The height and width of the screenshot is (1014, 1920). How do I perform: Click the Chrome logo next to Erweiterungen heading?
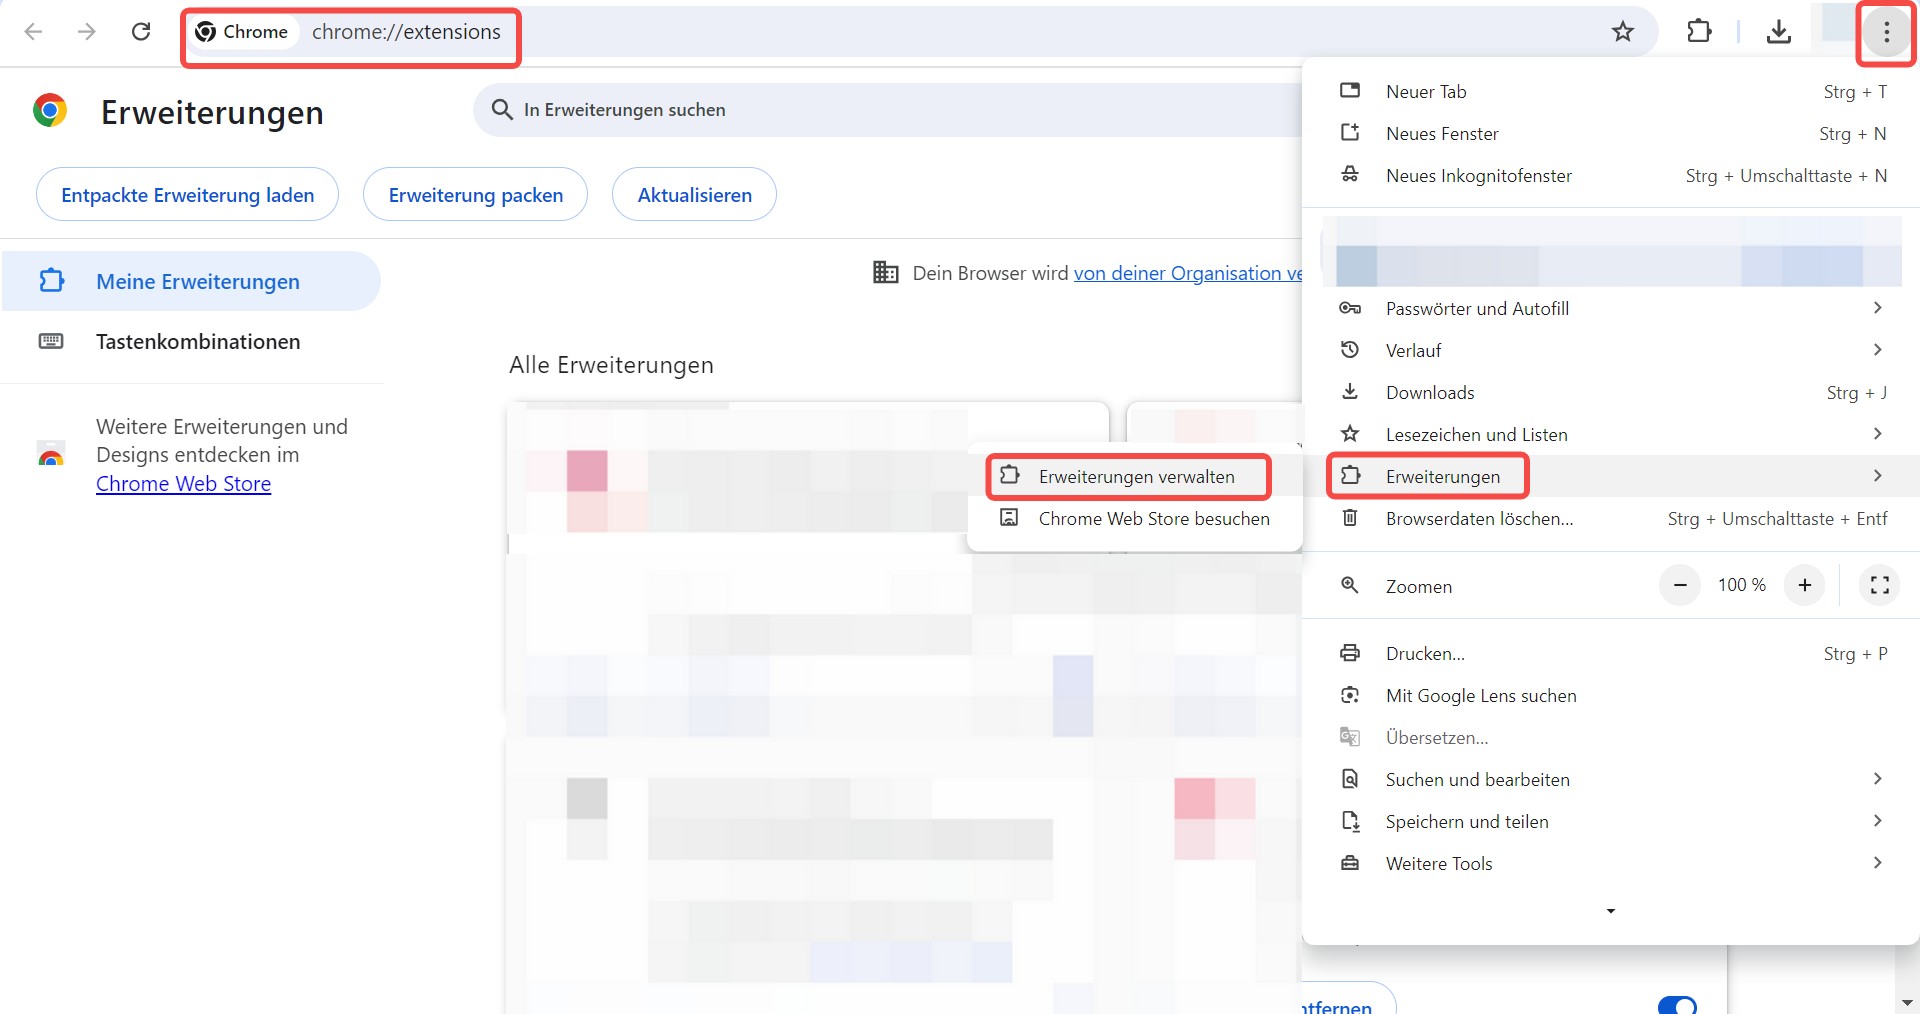[50, 110]
